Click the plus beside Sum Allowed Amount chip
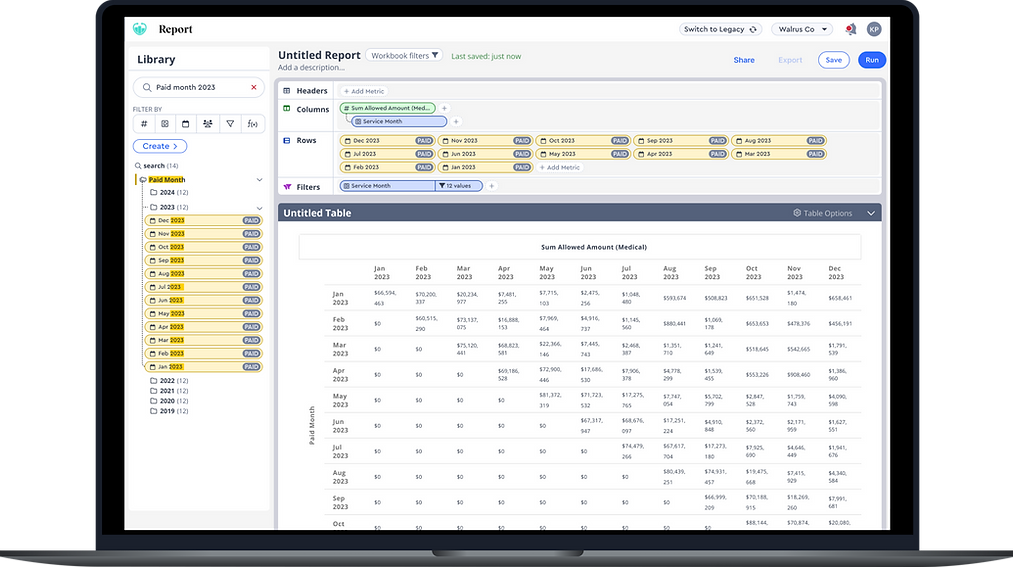Image resolution: width=1013 pixels, height=567 pixels. (444, 108)
